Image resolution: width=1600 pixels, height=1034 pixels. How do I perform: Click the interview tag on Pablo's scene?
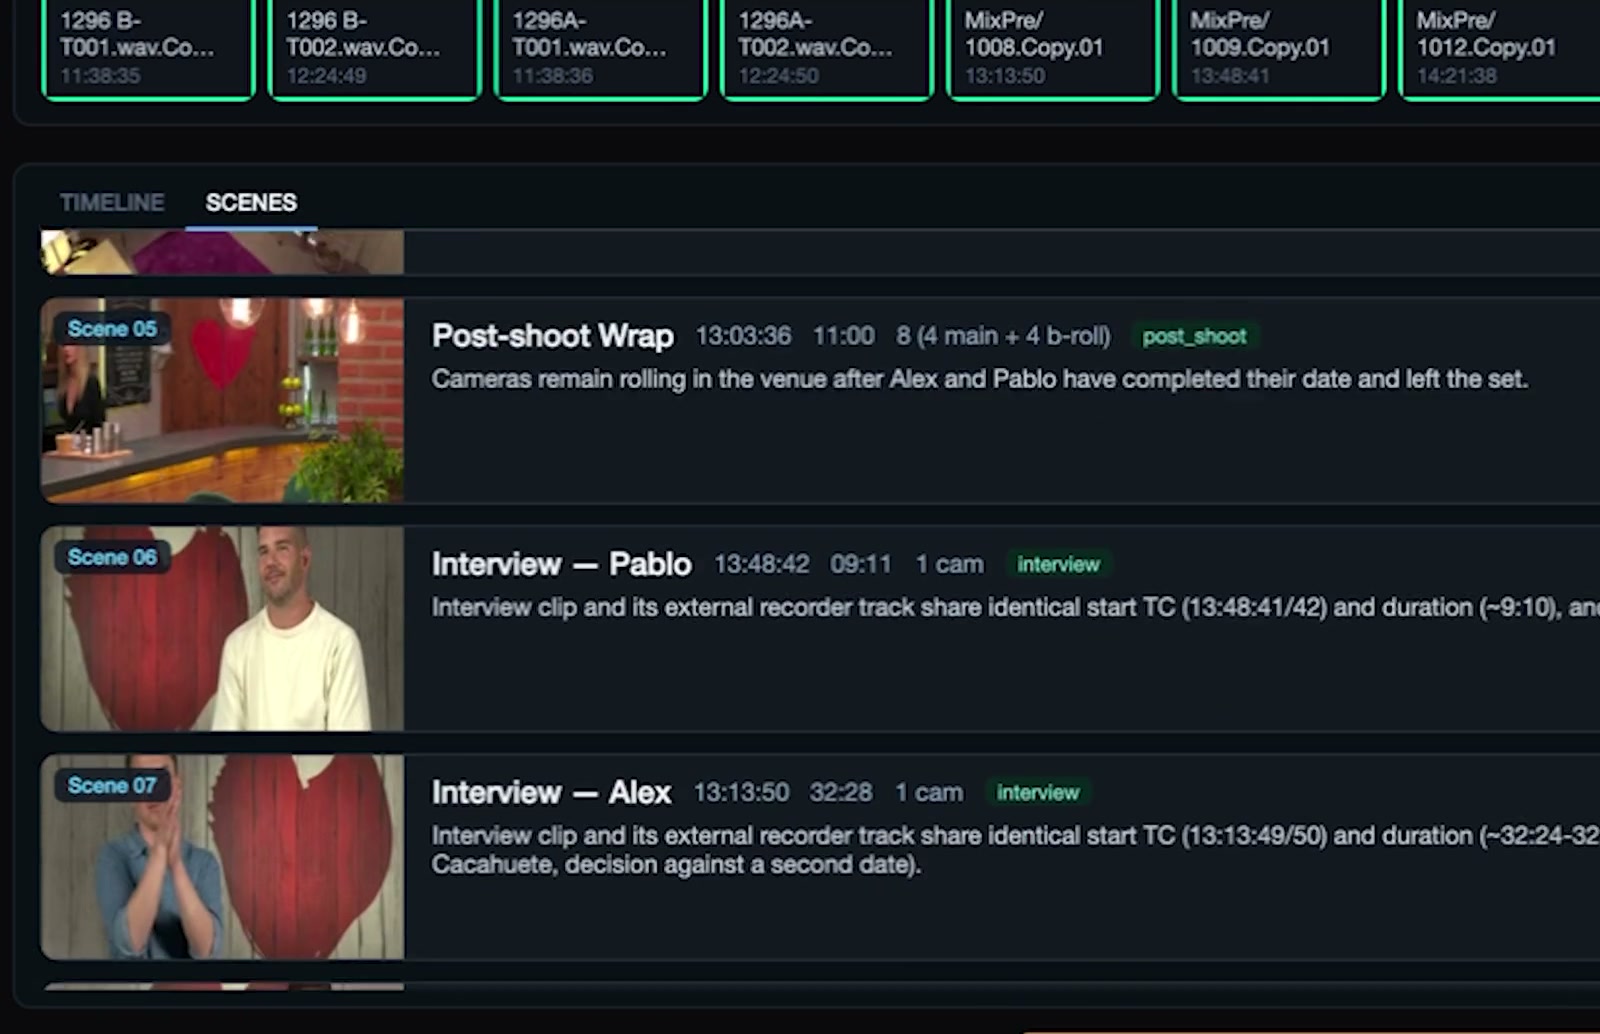(1058, 564)
